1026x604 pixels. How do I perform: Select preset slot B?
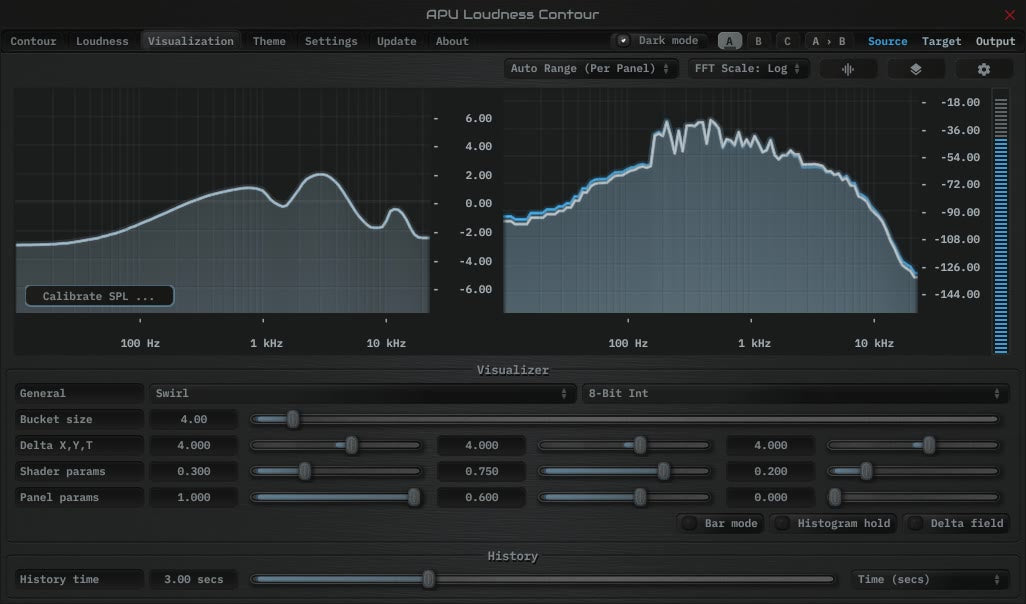pyautogui.click(x=758, y=41)
